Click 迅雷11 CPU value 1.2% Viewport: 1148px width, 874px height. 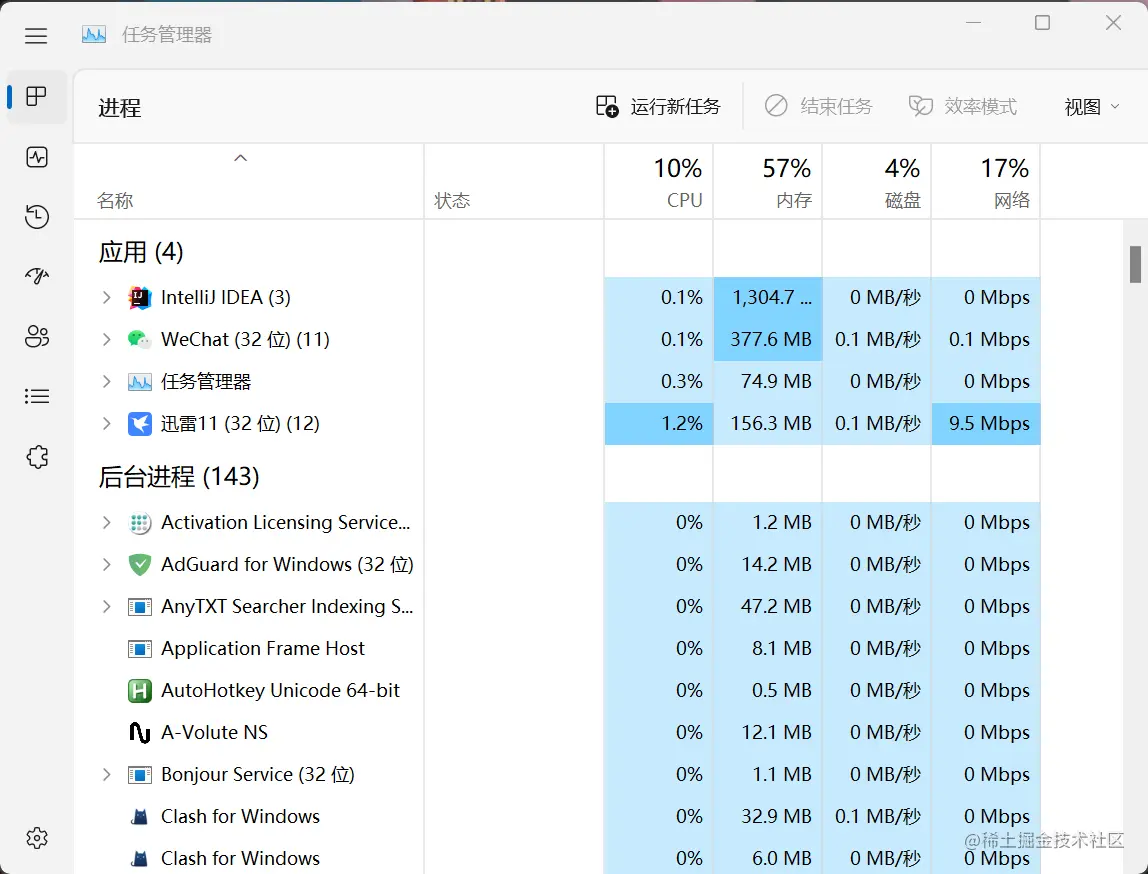[x=658, y=423]
